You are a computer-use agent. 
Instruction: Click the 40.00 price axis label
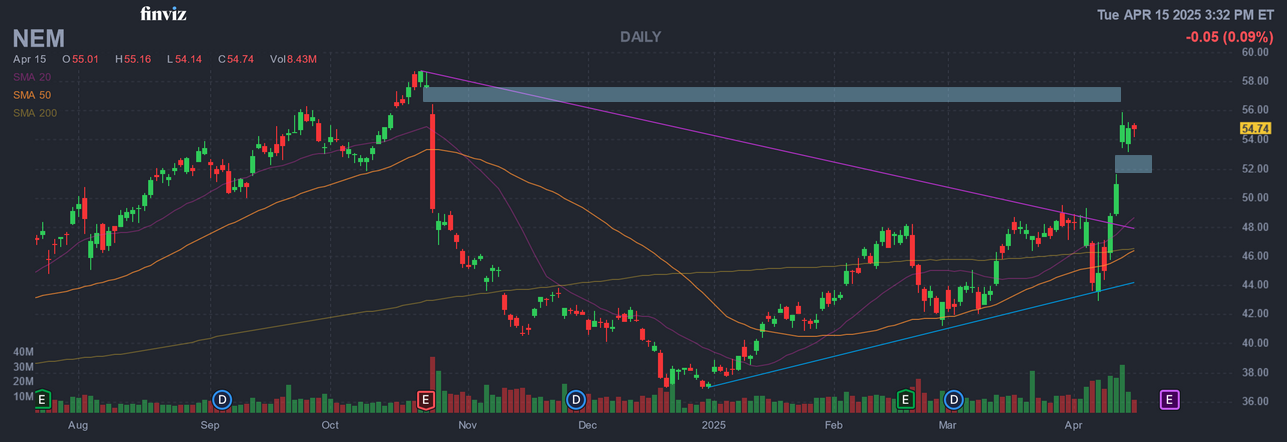(x=1256, y=343)
